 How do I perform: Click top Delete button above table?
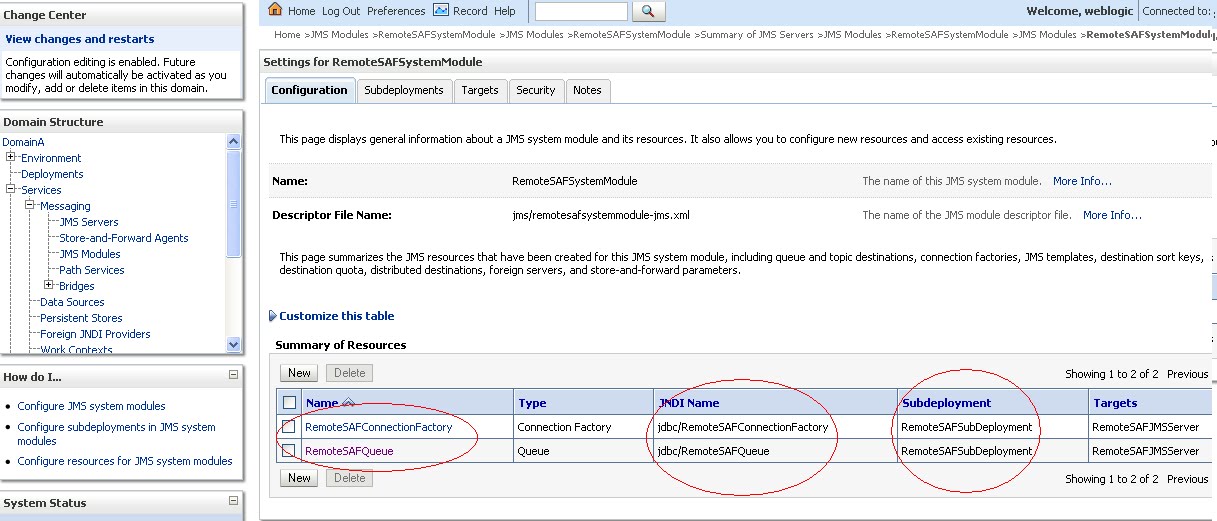coord(349,373)
